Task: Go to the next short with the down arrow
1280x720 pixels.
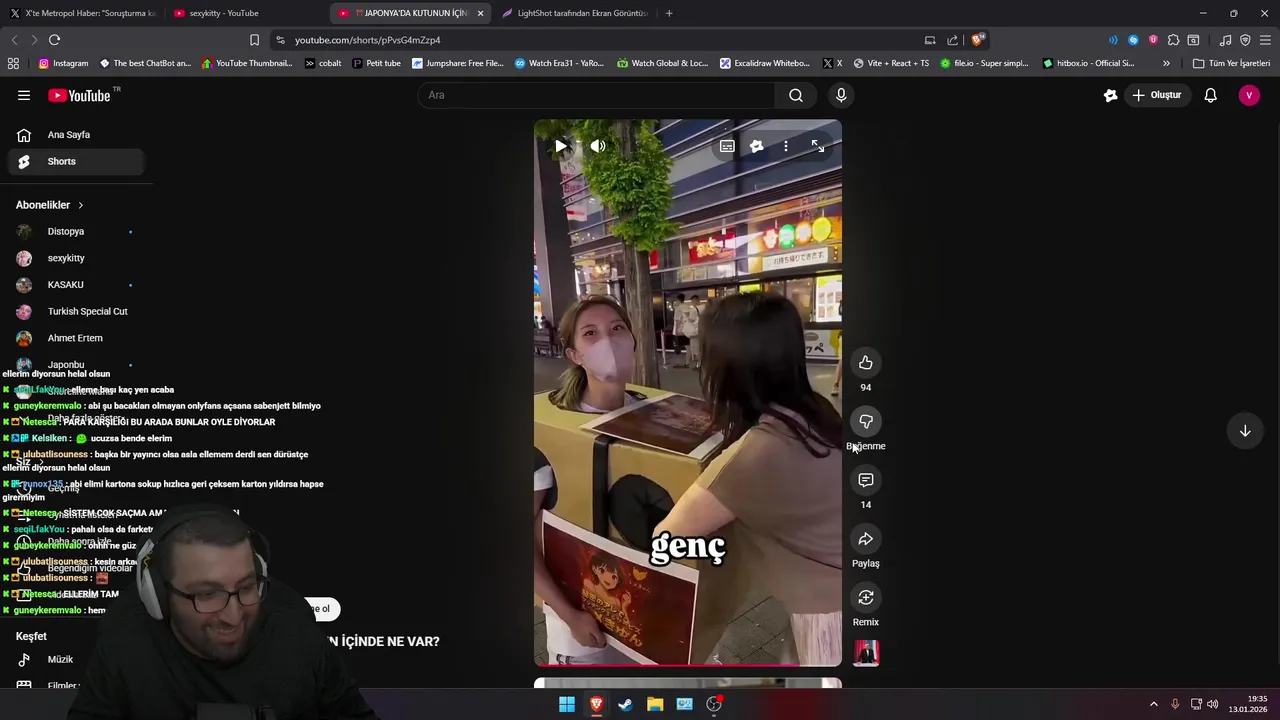Action: (x=1245, y=431)
